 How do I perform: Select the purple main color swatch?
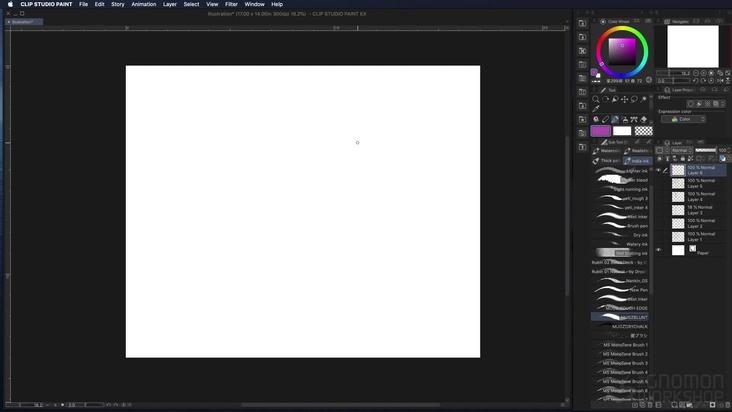click(601, 130)
